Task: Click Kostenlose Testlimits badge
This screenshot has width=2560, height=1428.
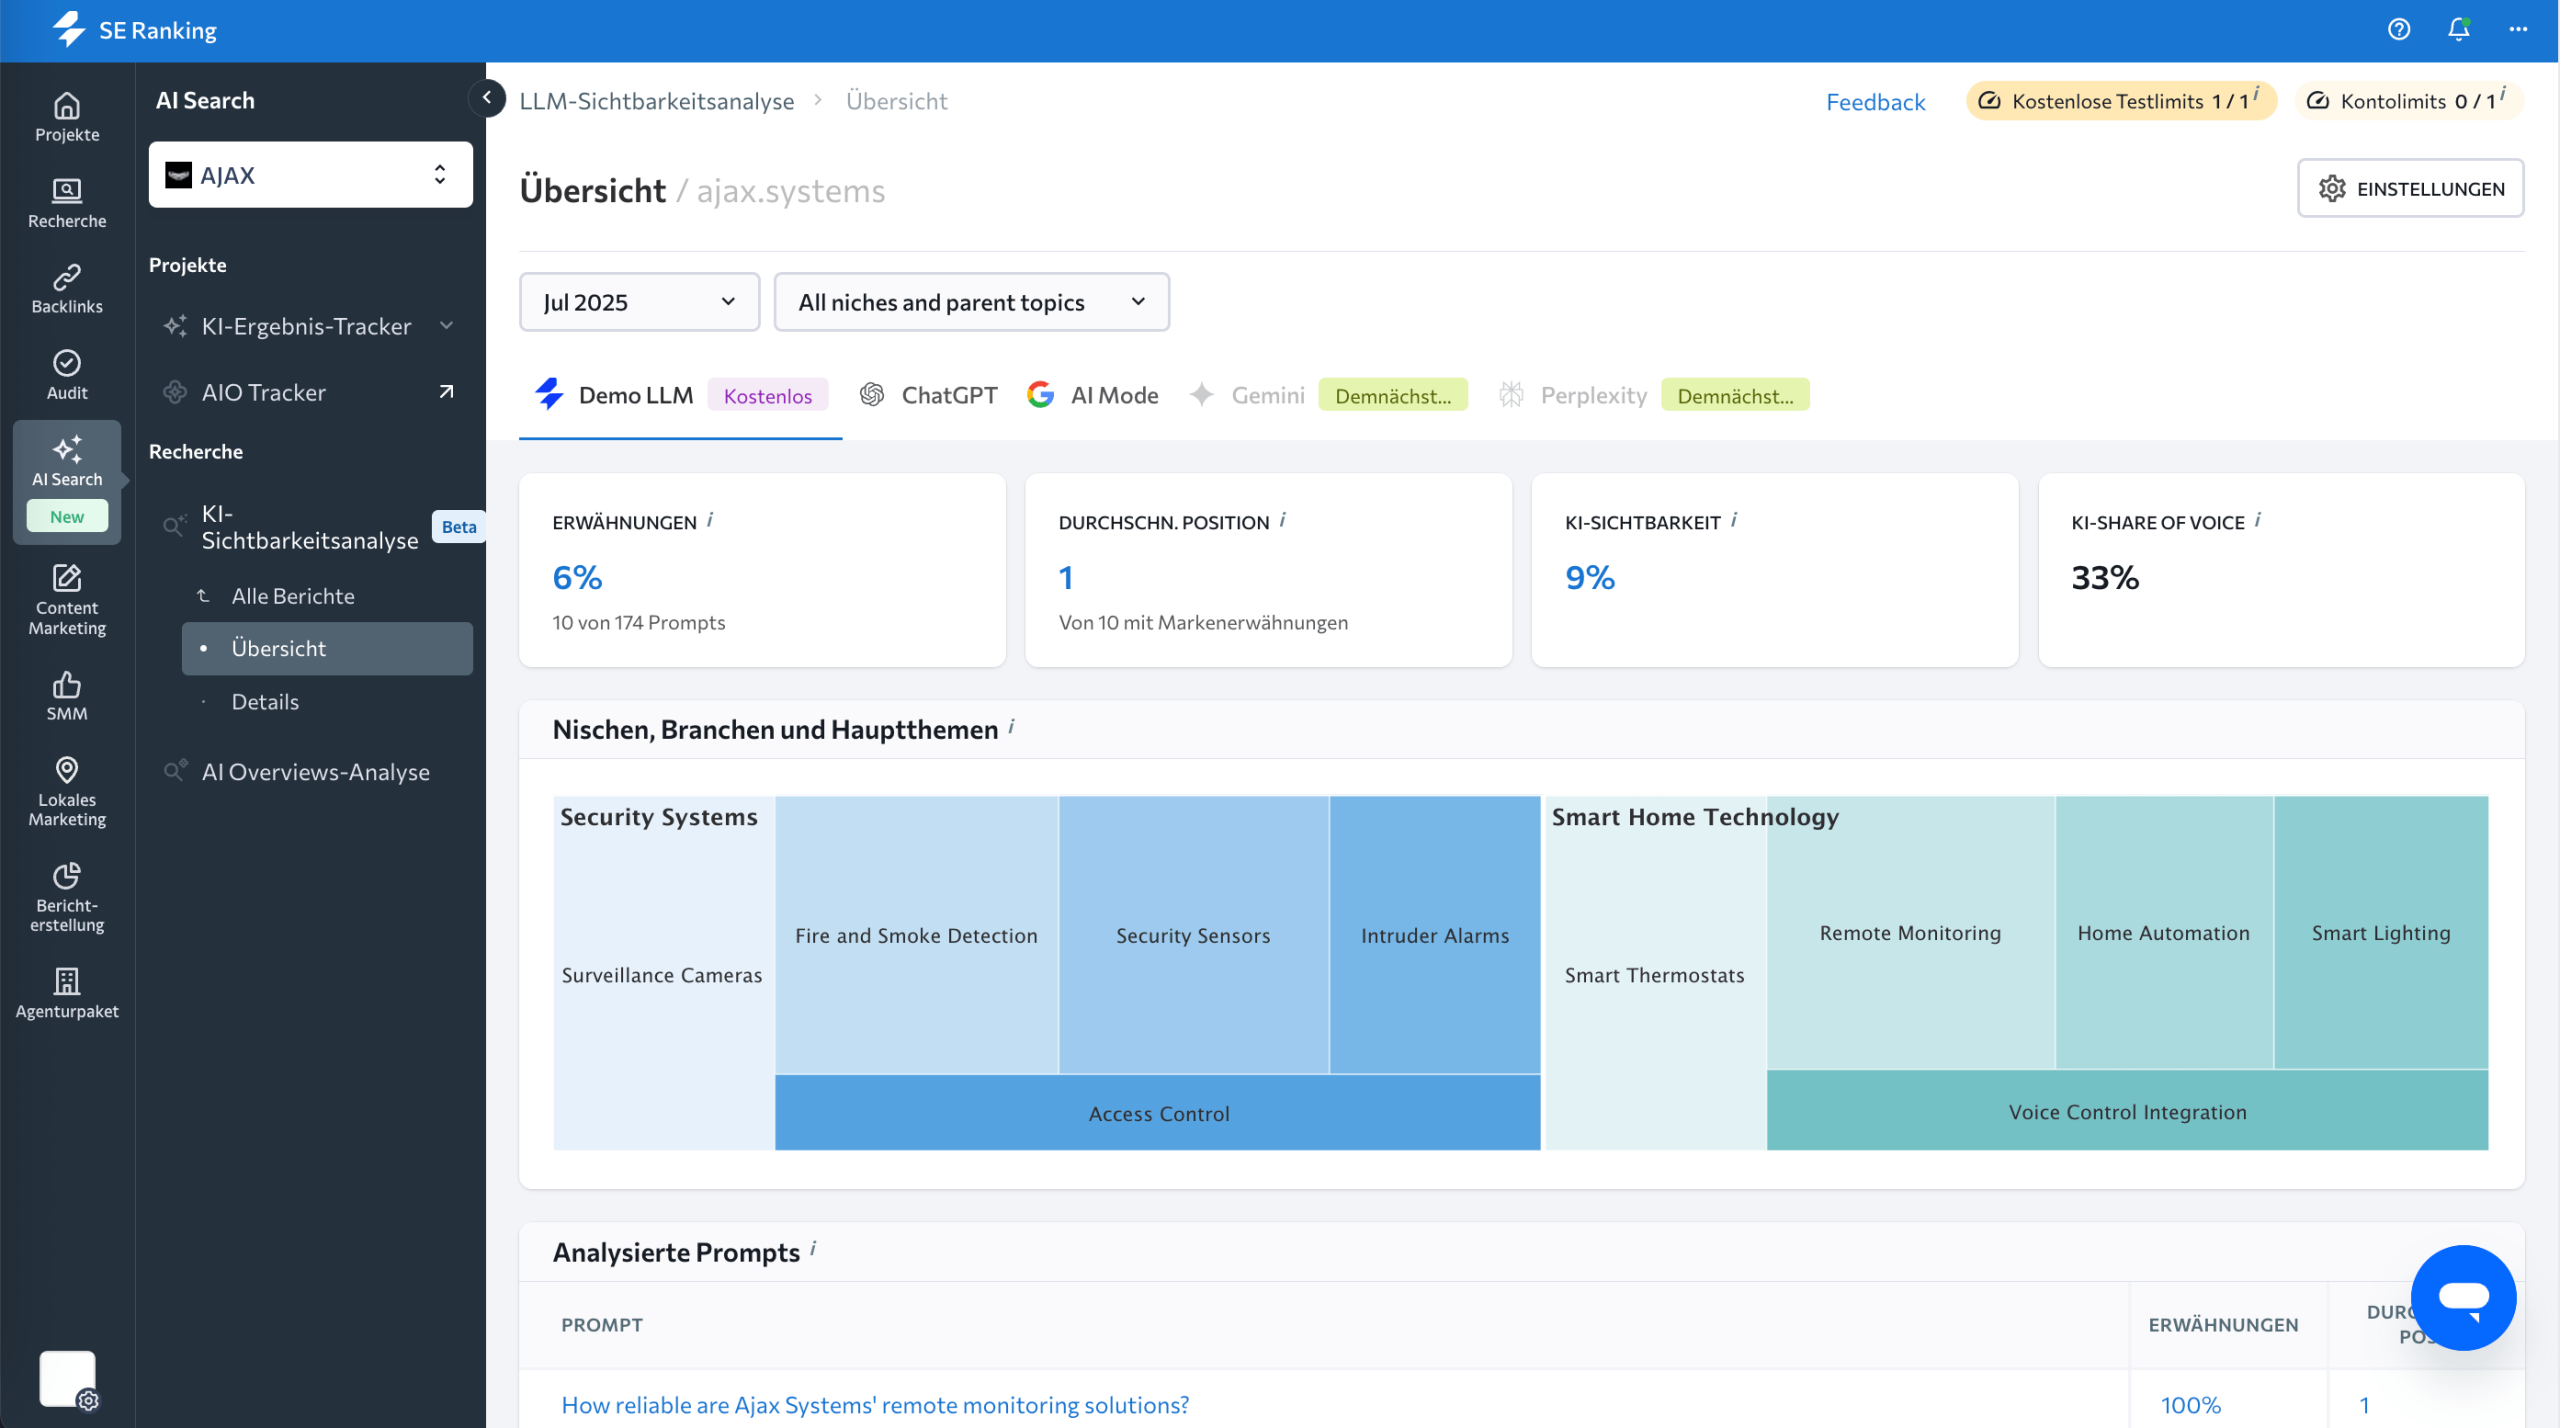Action: click(x=2121, y=101)
